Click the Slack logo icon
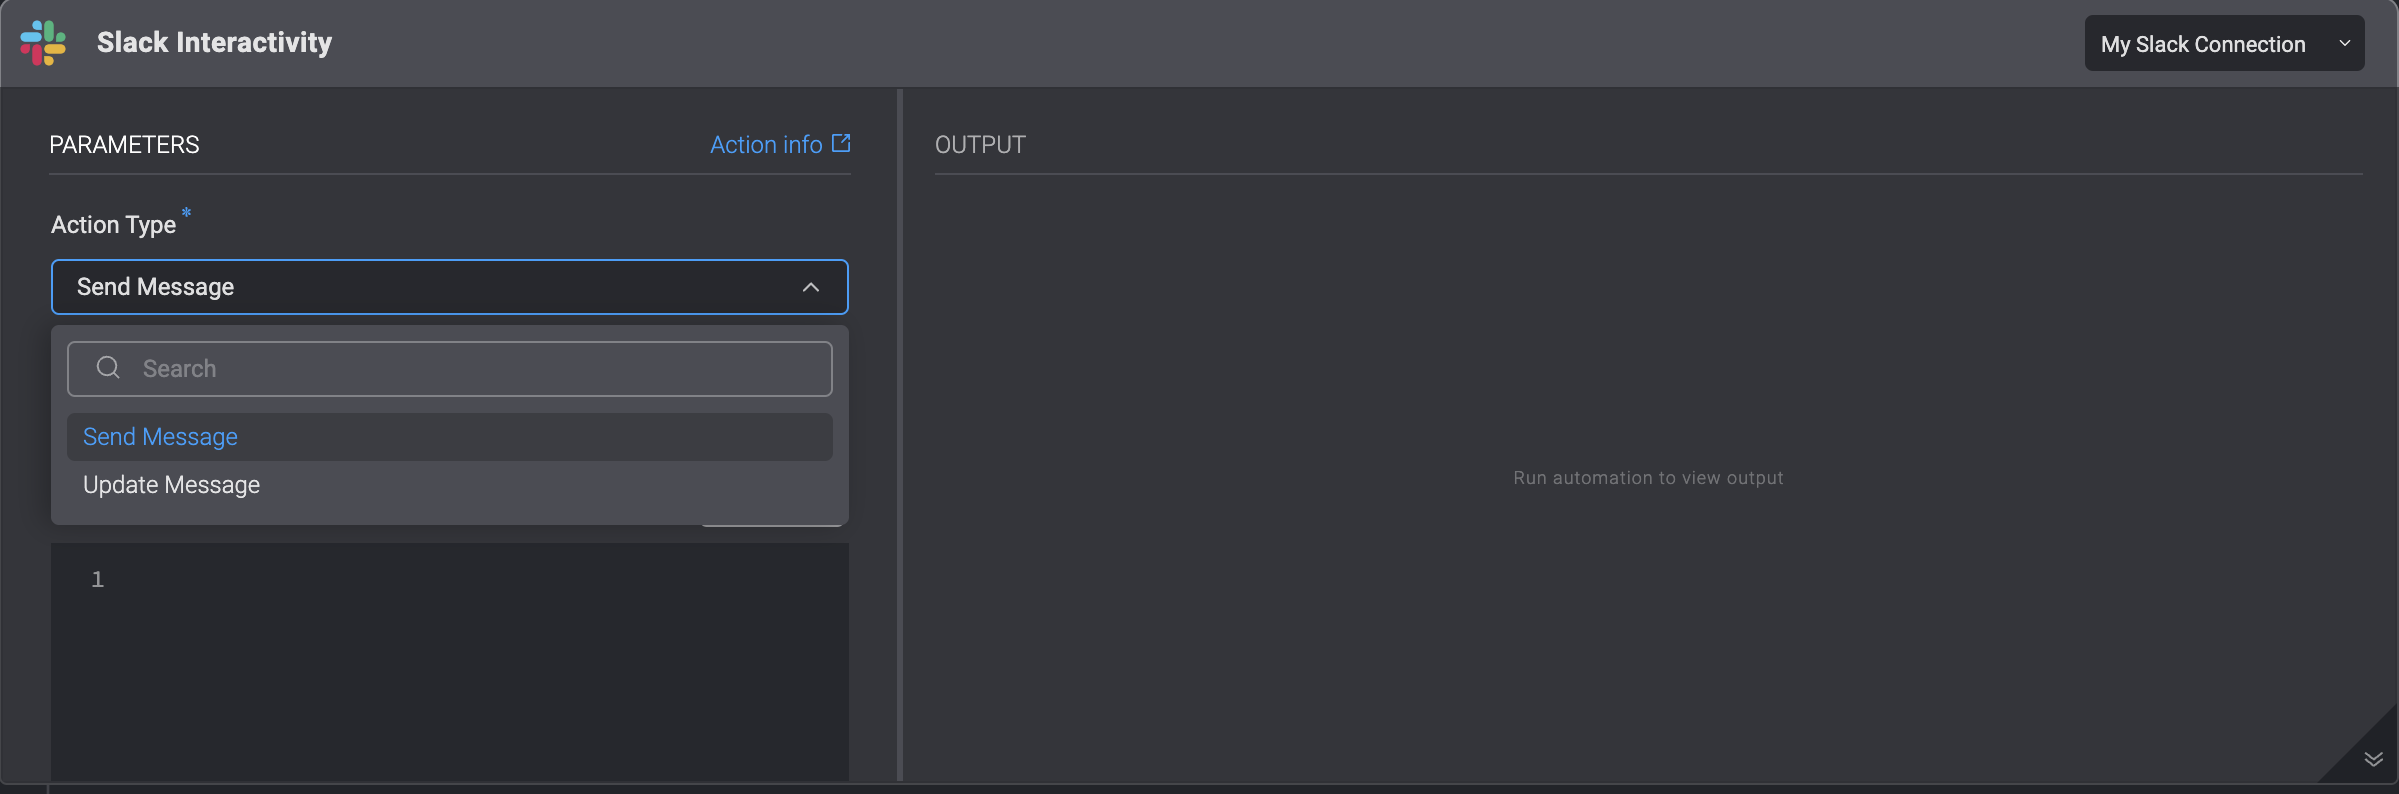This screenshot has width=2399, height=794. click(43, 43)
